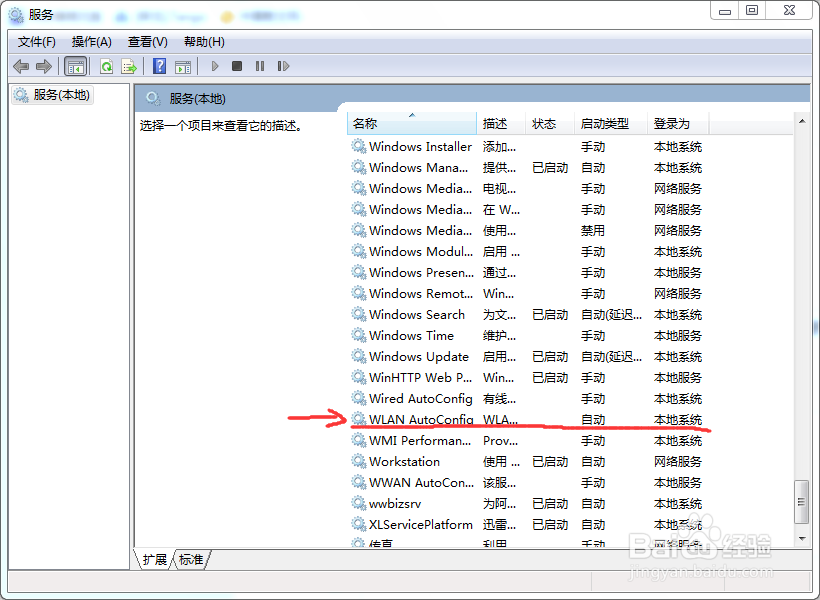This screenshot has width=820, height=600.
Task: Select the XLServicePlatform service name
Action: point(420,525)
